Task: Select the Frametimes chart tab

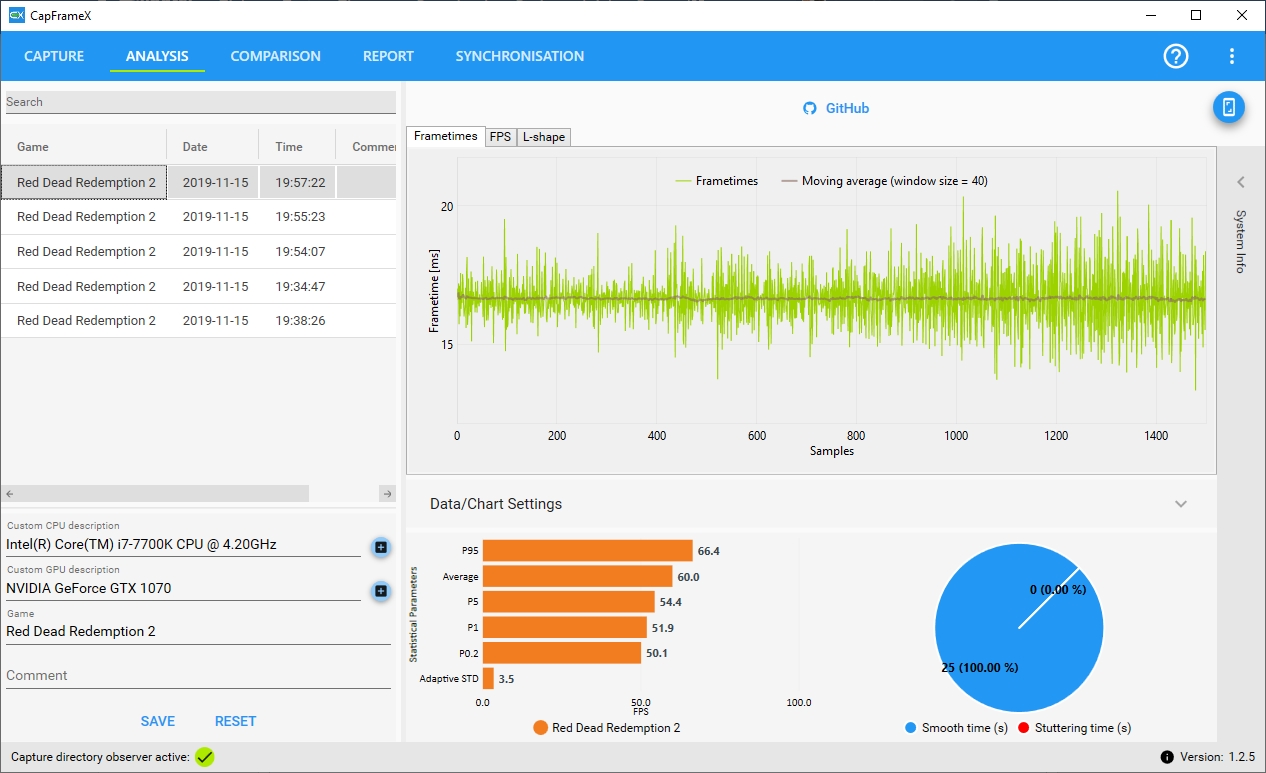Action: (x=446, y=136)
